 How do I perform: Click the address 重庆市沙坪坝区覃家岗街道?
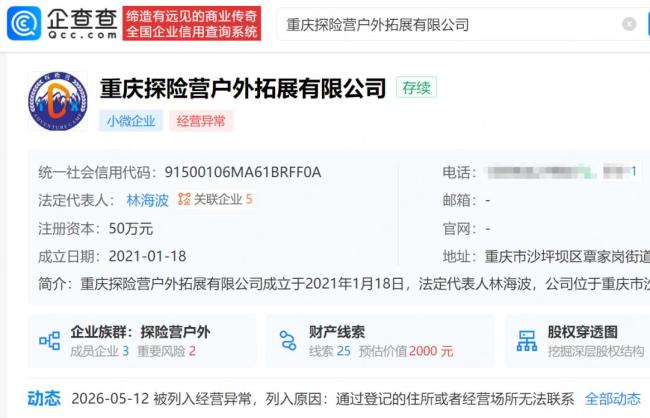(x=567, y=257)
